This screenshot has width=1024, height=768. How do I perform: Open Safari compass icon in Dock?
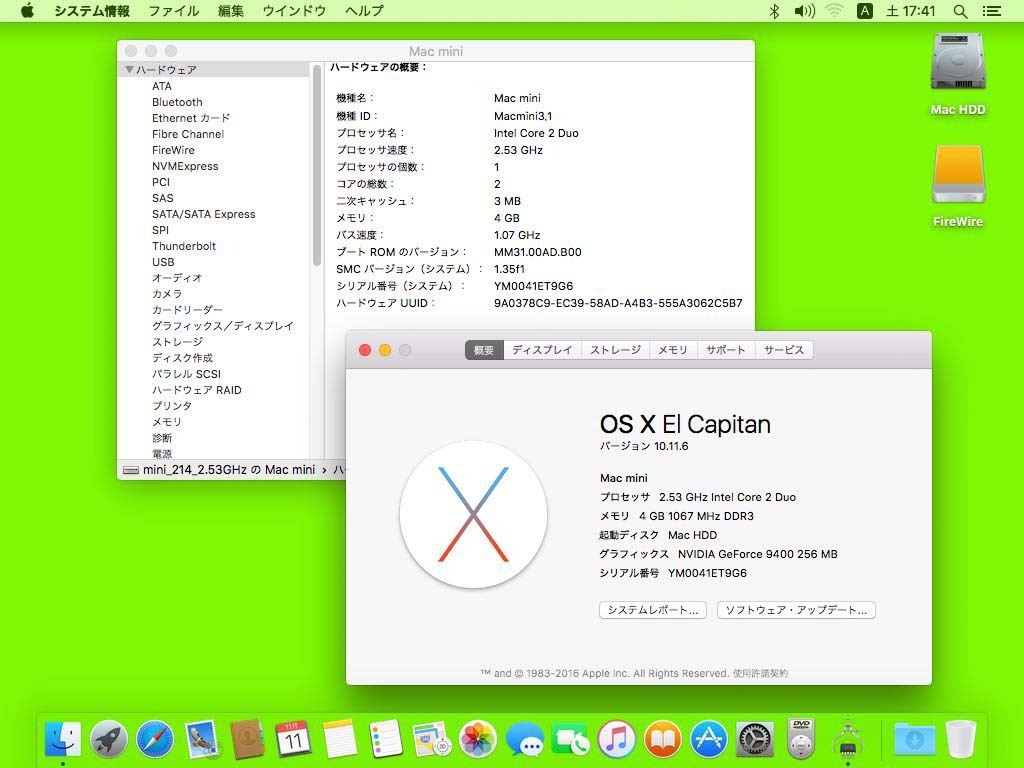coord(155,739)
